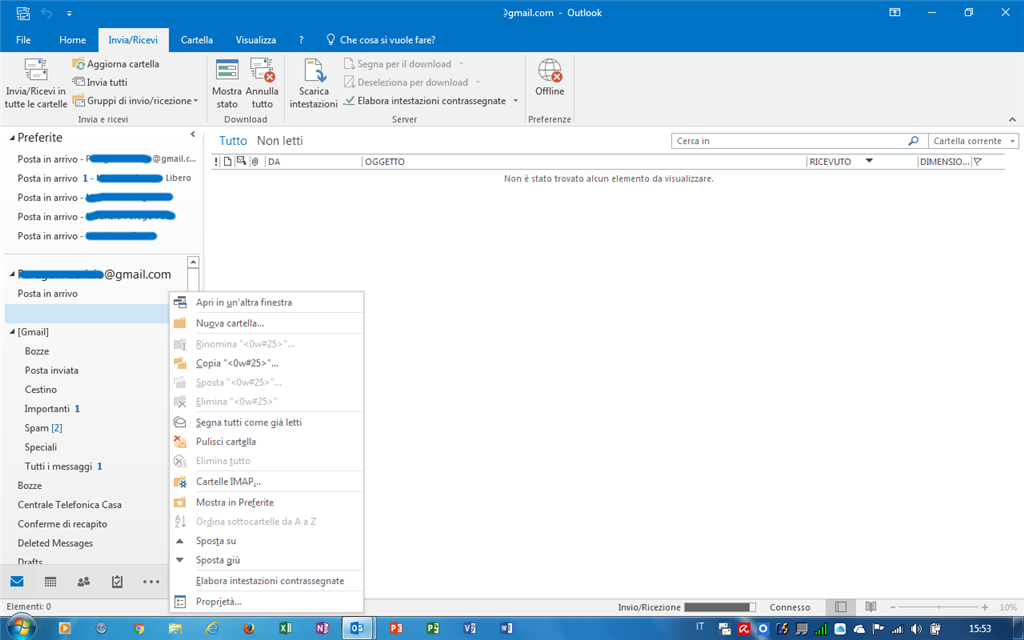1024x640 pixels.
Task: Select the Spam [2] folder
Action: click(x=44, y=428)
